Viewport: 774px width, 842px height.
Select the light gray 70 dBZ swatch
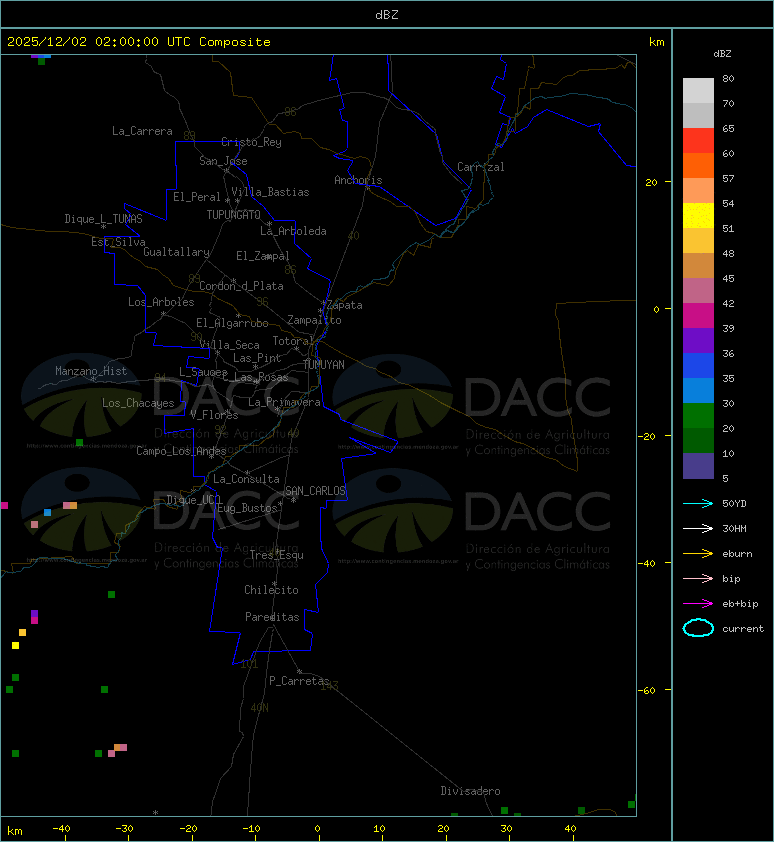click(698, 91)
